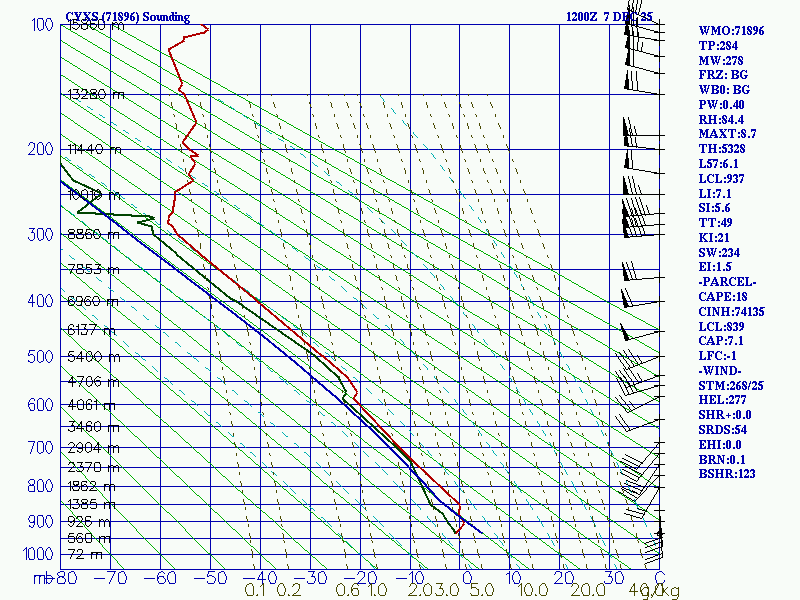
Task: Click the BRN:0.1 value
Action: [x=721, y=459]
